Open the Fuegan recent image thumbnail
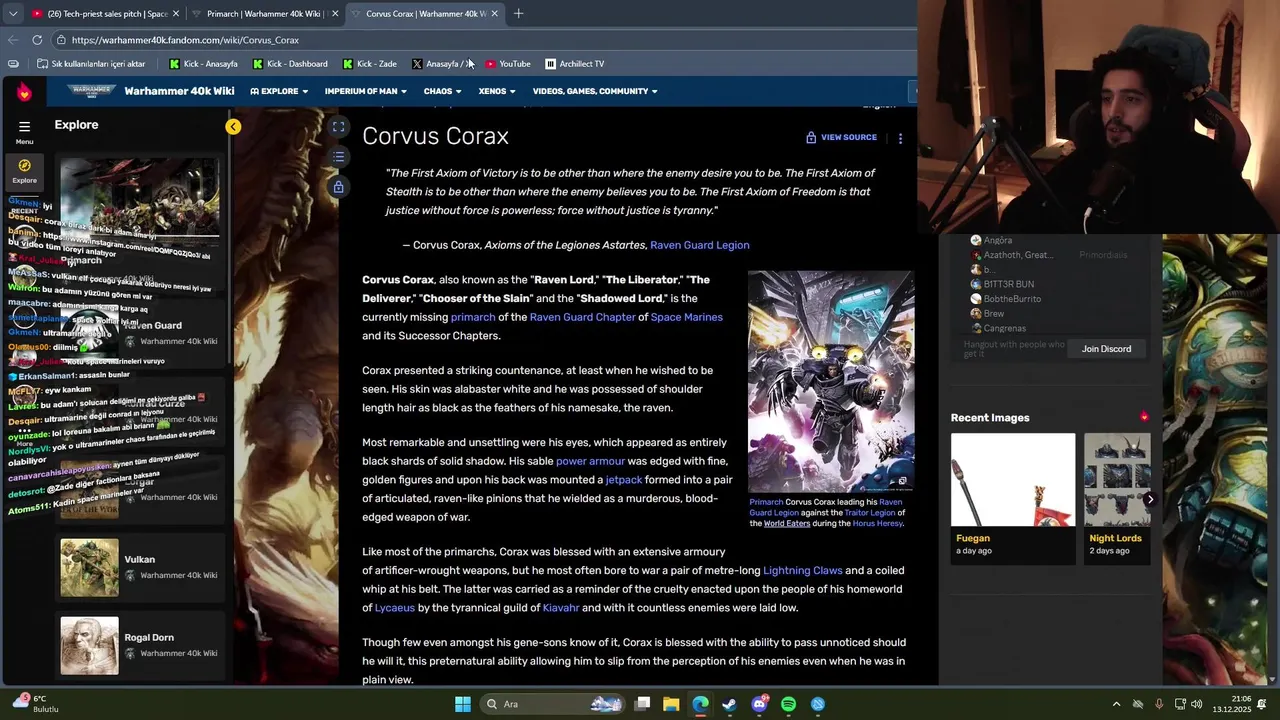Screen dimensions: 1280x720 (x=1013, y=480)
